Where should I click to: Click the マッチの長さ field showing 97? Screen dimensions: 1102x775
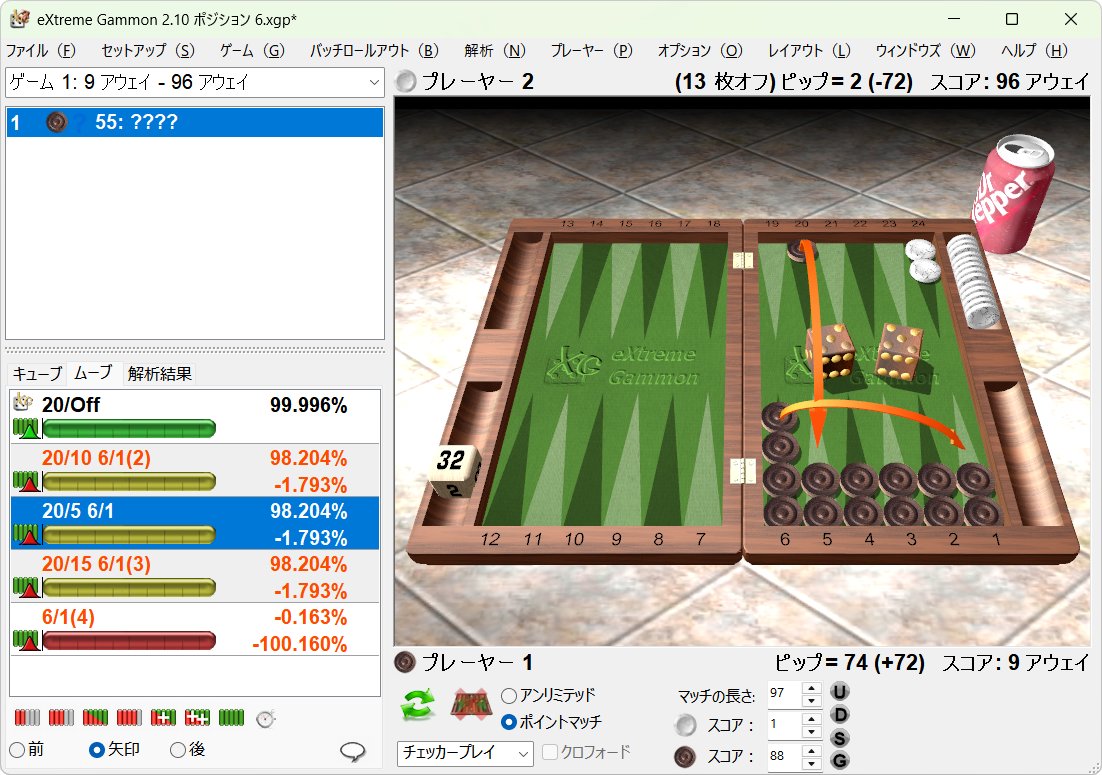tap(784, 693)
